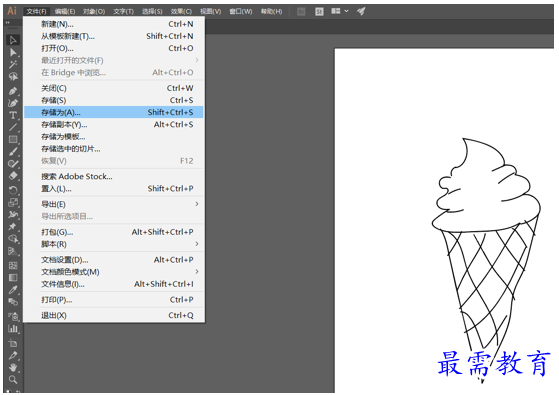
Task: Open the 选择(S) menu
Action: pyautogui.click(x=152, y=11)
